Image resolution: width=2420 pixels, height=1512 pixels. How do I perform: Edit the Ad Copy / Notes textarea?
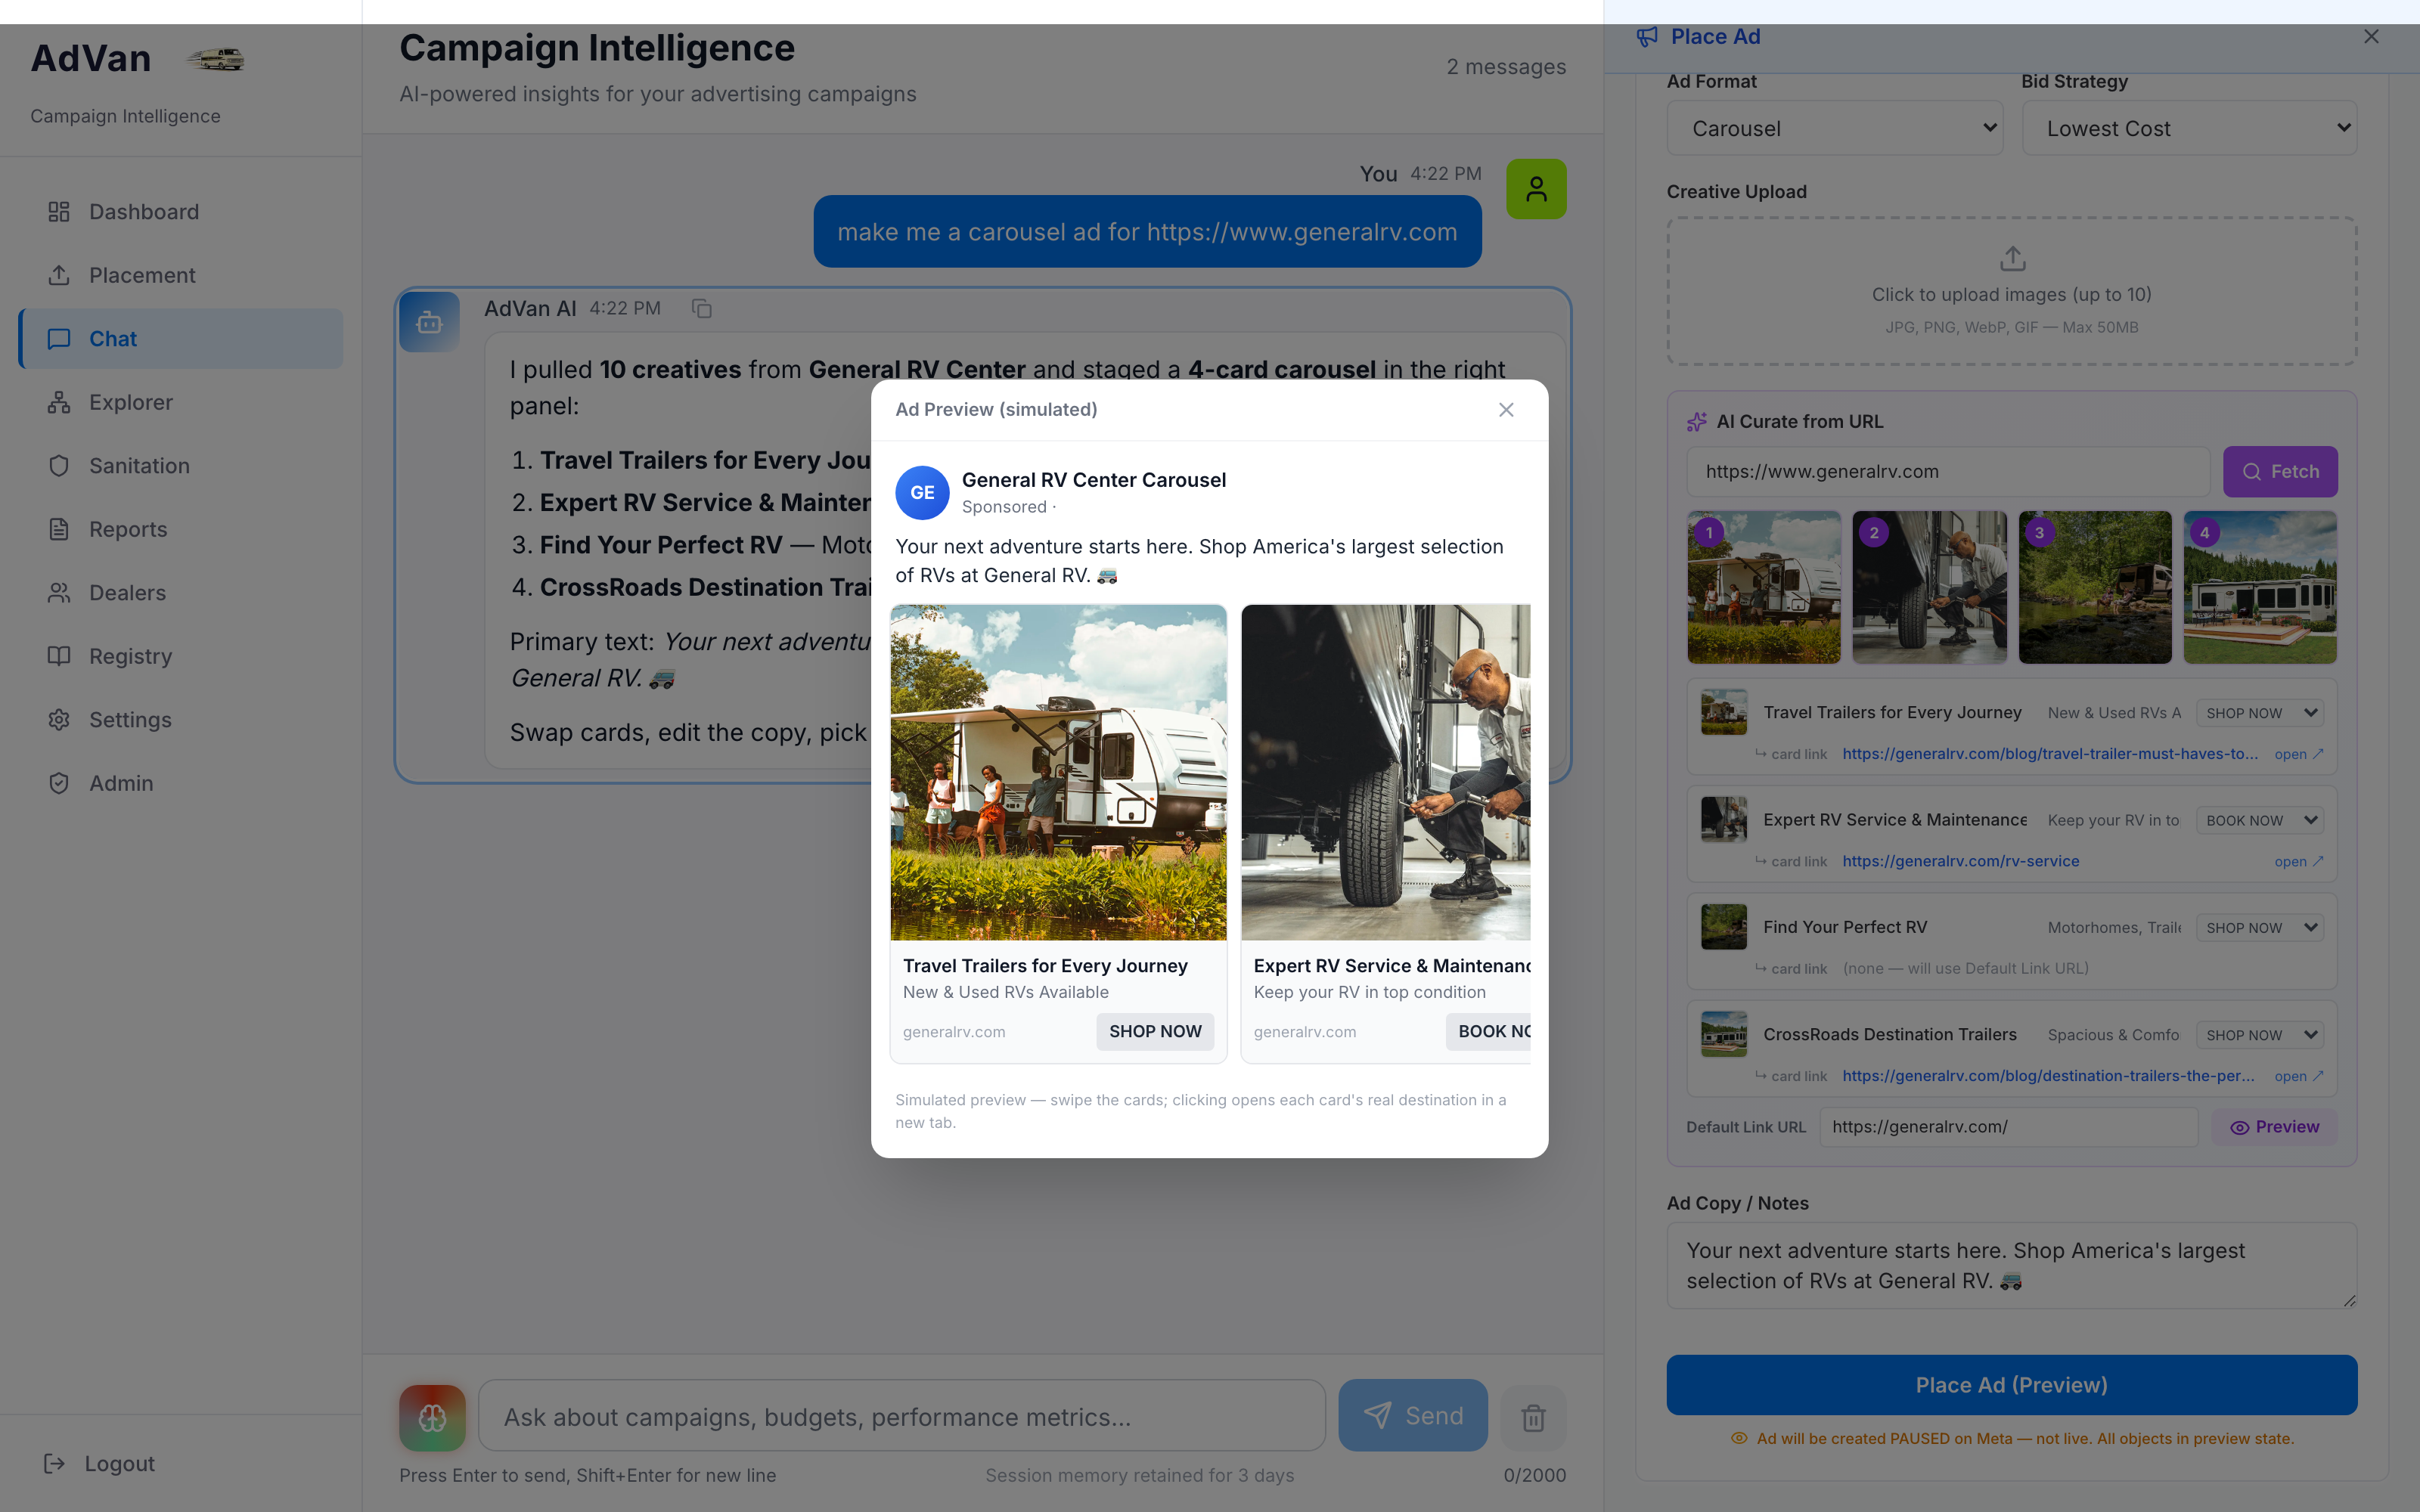click(x=2011, y=1266)
